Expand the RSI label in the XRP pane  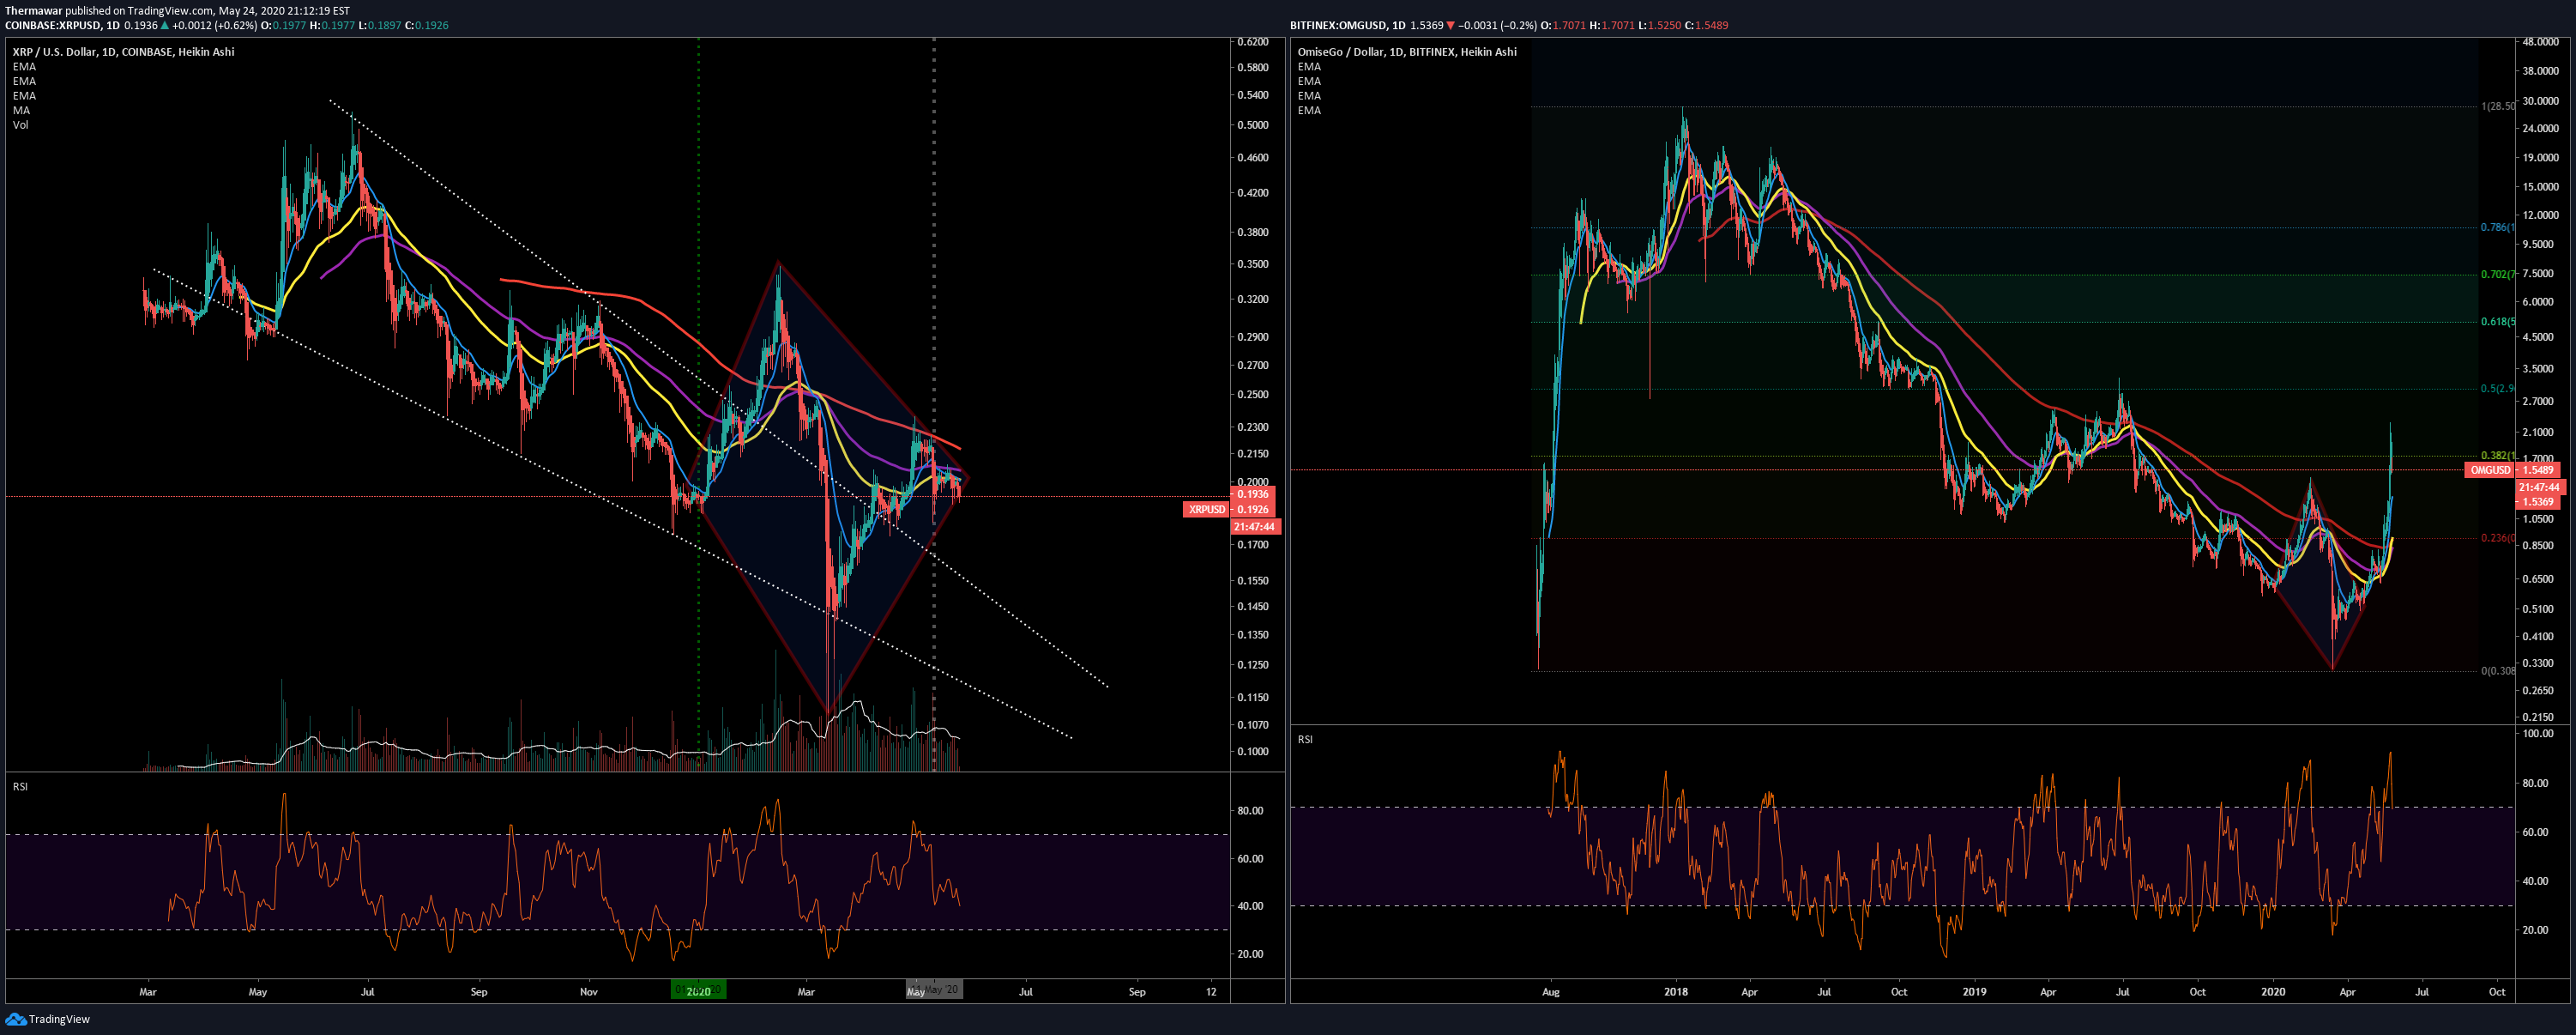click(20, 786)
